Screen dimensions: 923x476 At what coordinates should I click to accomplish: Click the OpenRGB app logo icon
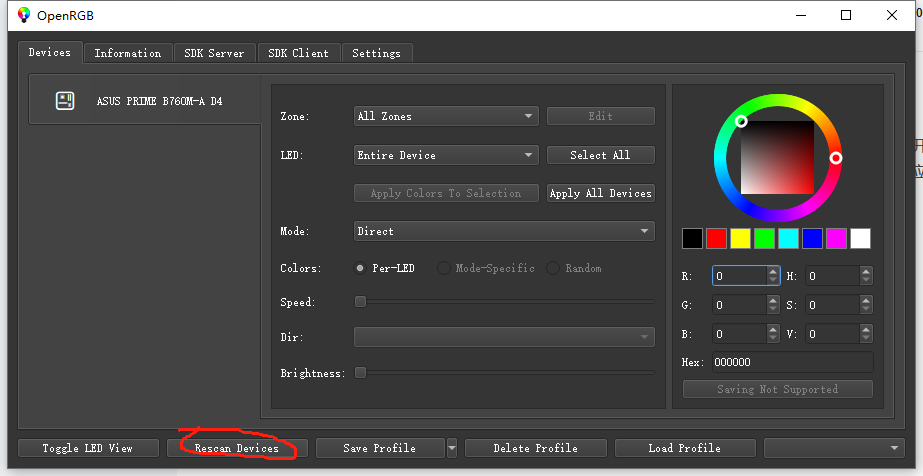(24, 15)
